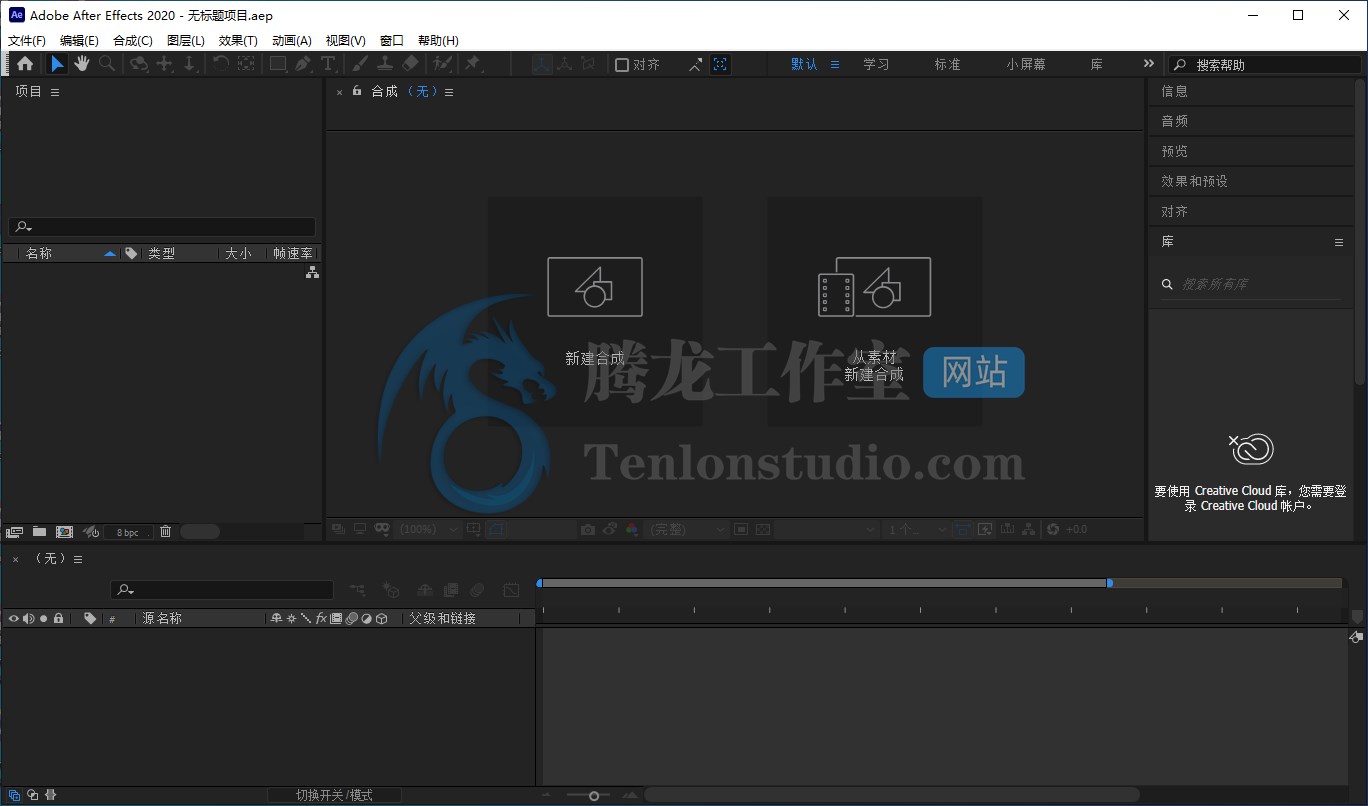Select the Selection arrow tool
This screenshot has height=806, width=1368.
pos(57,64)
